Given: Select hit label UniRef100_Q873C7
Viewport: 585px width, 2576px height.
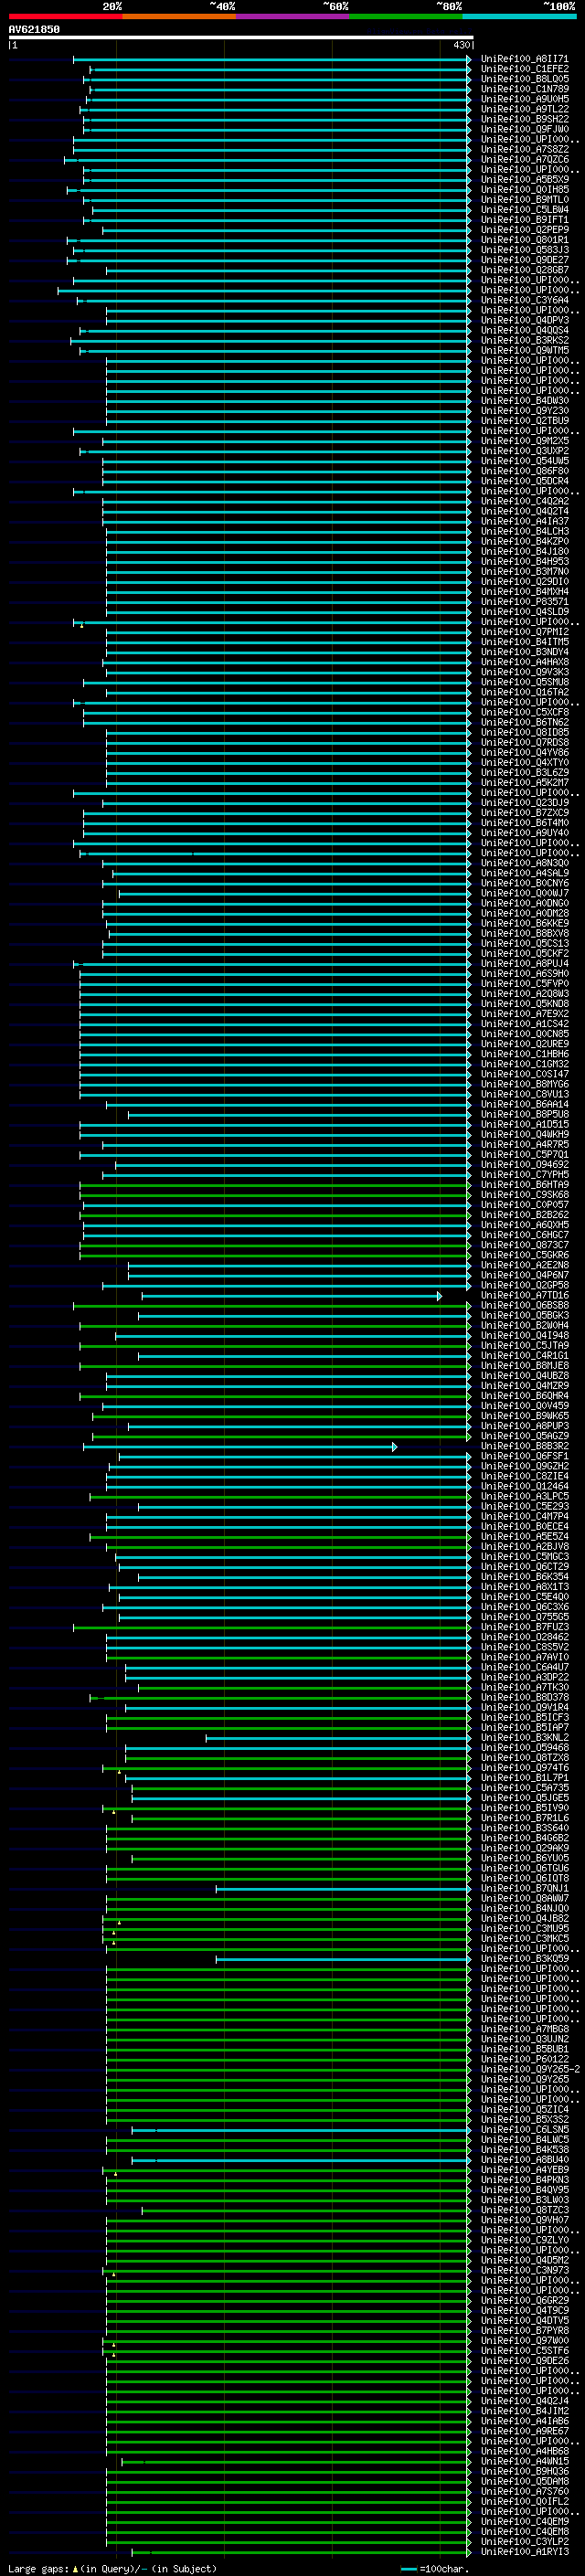Looking at the screenshot, I should pyautogui.click(x=524, y=1246).
